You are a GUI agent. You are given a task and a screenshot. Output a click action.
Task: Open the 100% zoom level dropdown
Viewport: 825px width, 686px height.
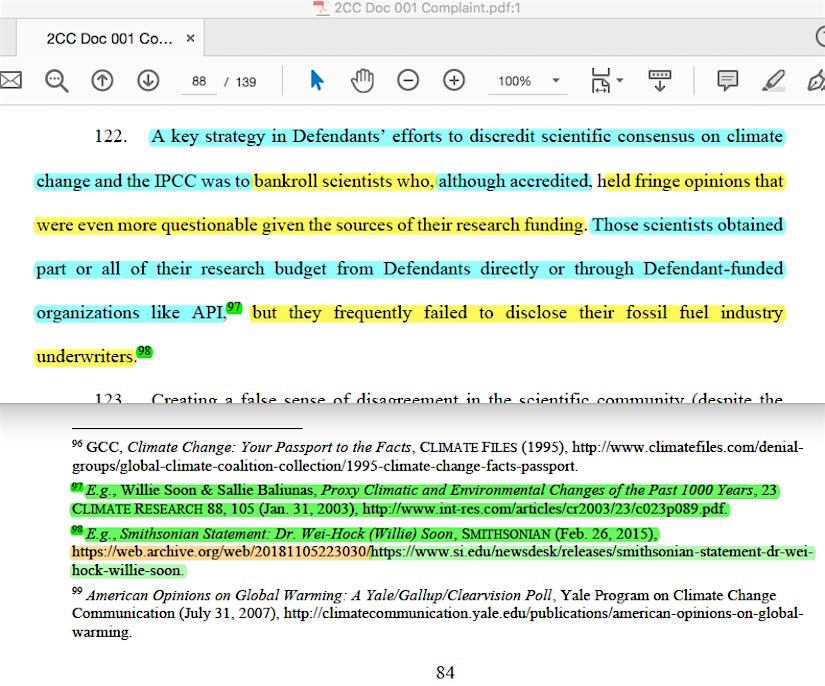coord(528,81)
